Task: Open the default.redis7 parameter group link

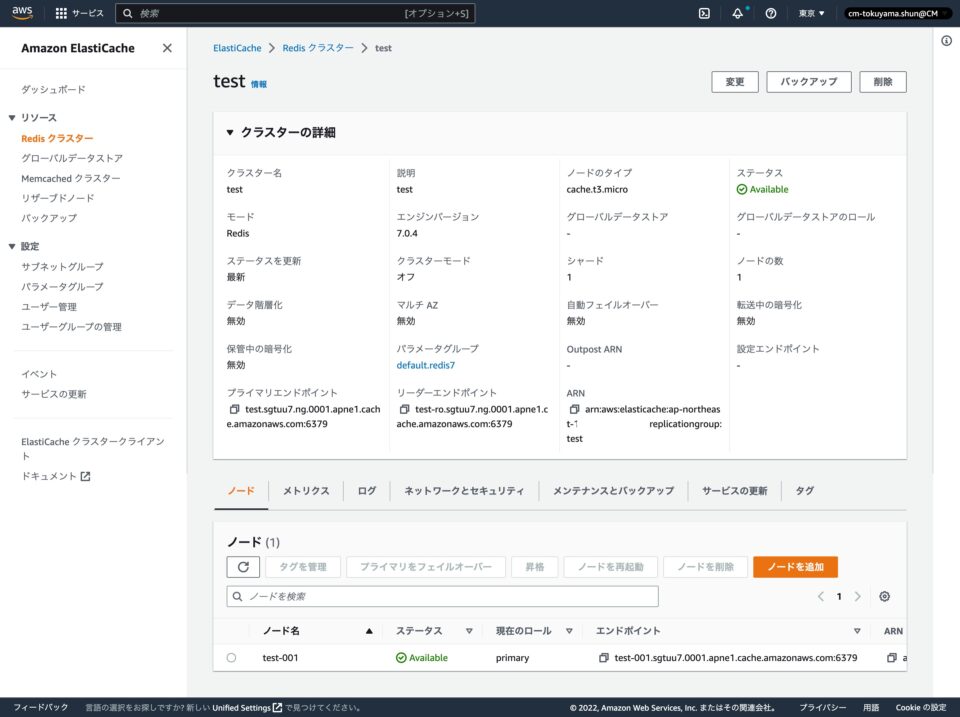Action: click(426, 365)
